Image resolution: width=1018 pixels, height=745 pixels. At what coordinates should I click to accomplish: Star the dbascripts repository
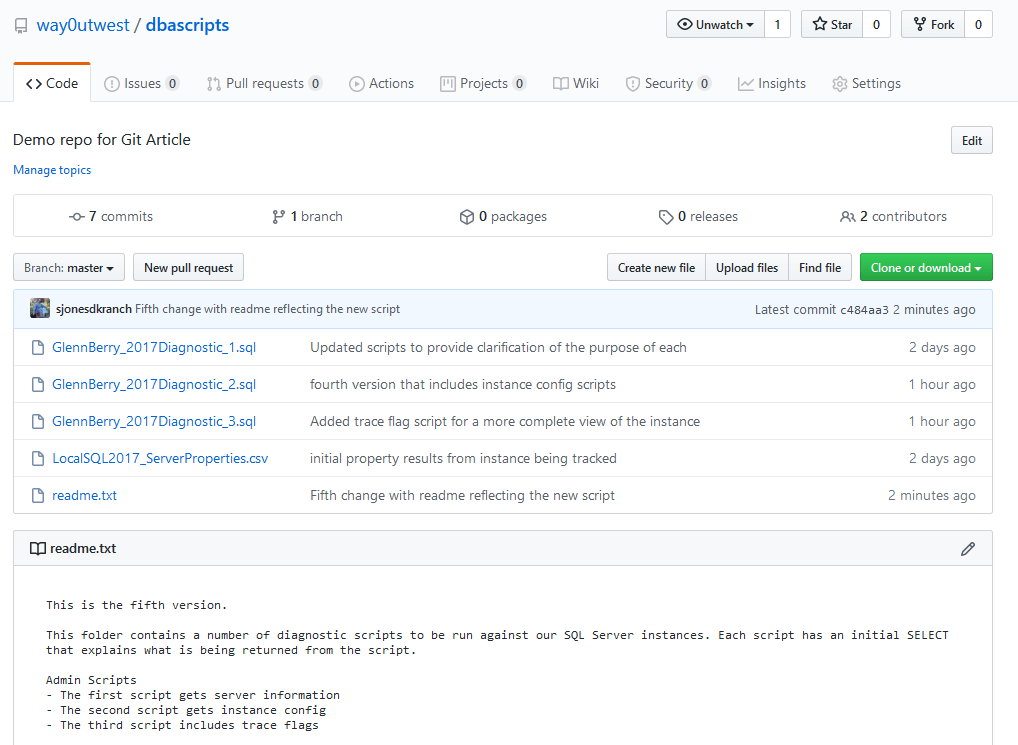pos(832,25)
